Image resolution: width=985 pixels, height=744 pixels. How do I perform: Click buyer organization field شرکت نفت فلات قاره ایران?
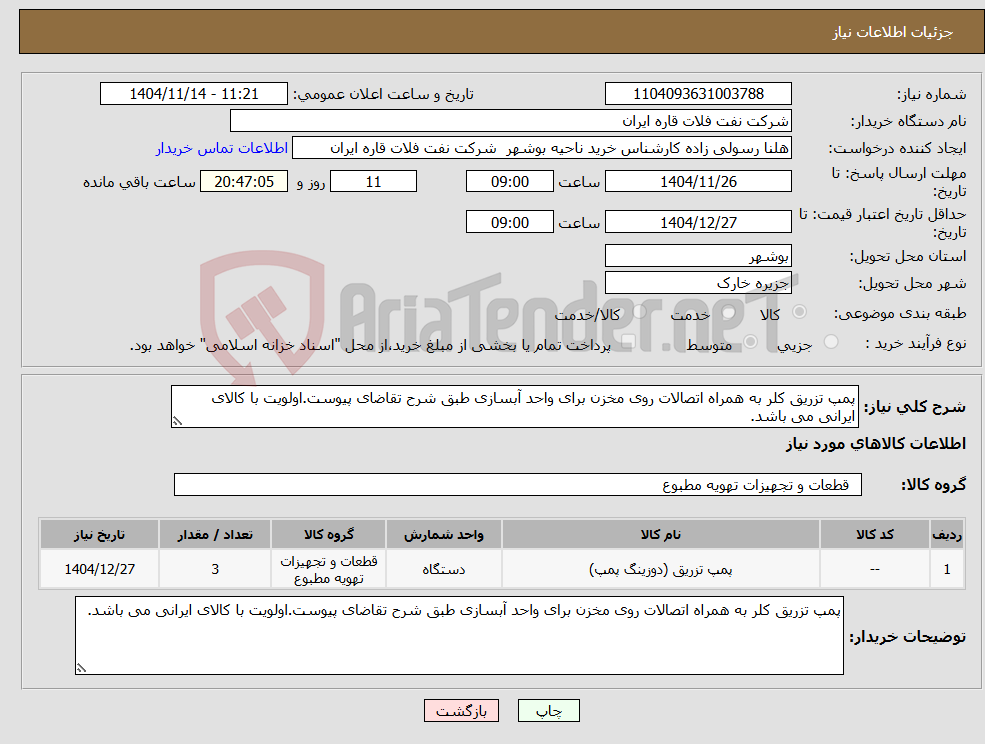(x=511, y=121)
